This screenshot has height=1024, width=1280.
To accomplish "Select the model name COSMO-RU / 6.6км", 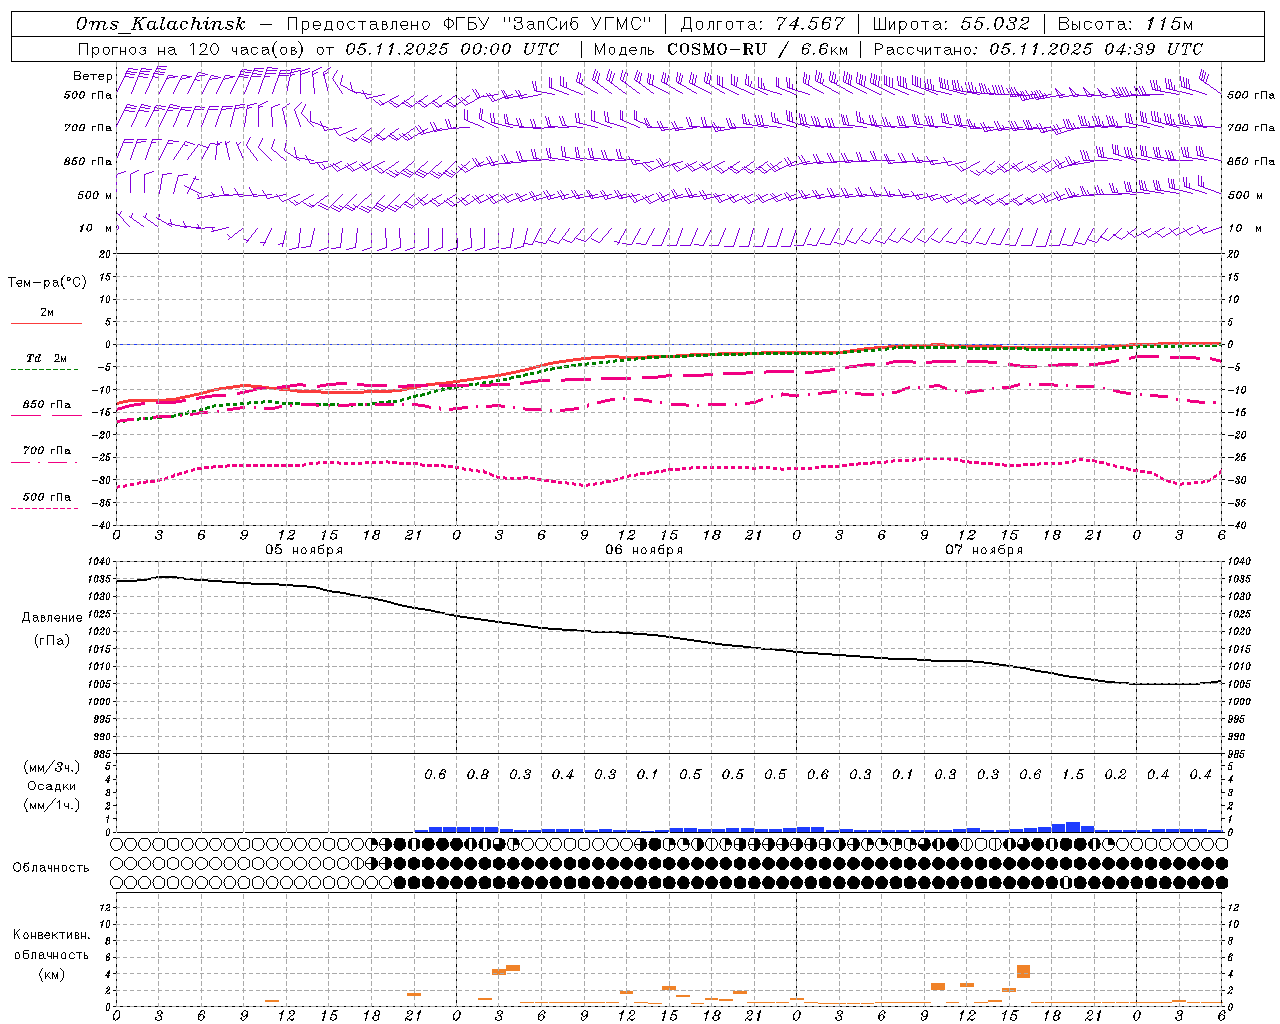I will click(x=757, y=49).
